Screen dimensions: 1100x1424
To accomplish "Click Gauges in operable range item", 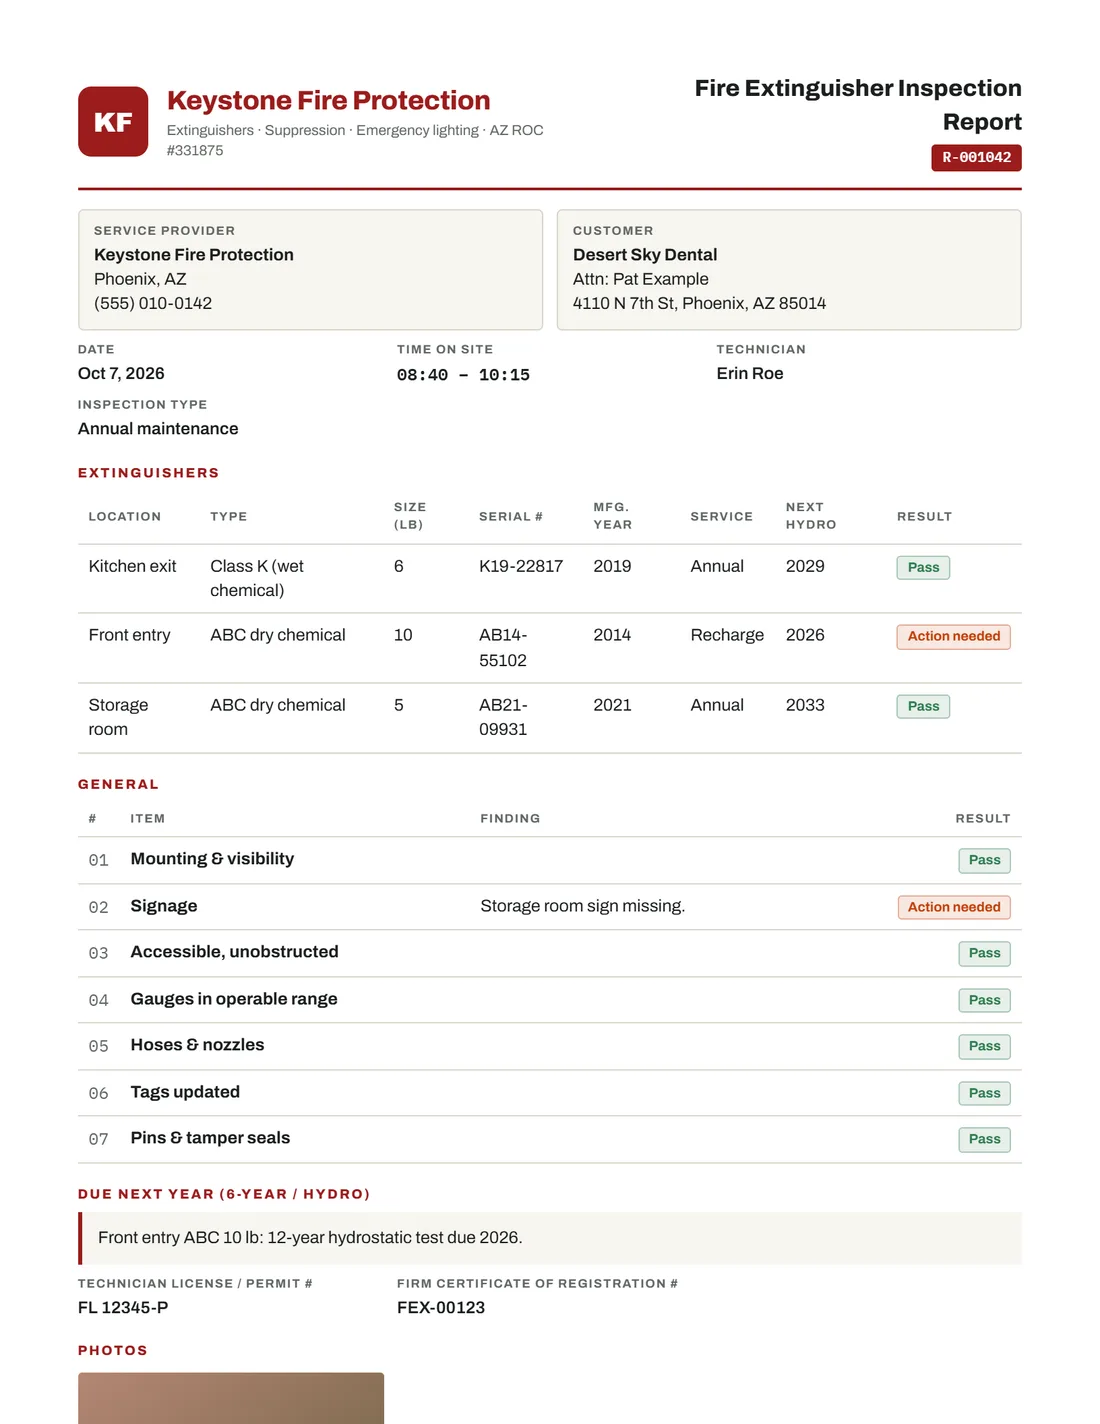I will (234, 999).
